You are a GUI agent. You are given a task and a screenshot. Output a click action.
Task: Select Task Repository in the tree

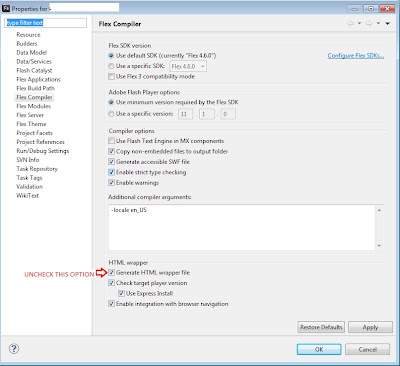(x=37, y=169)
